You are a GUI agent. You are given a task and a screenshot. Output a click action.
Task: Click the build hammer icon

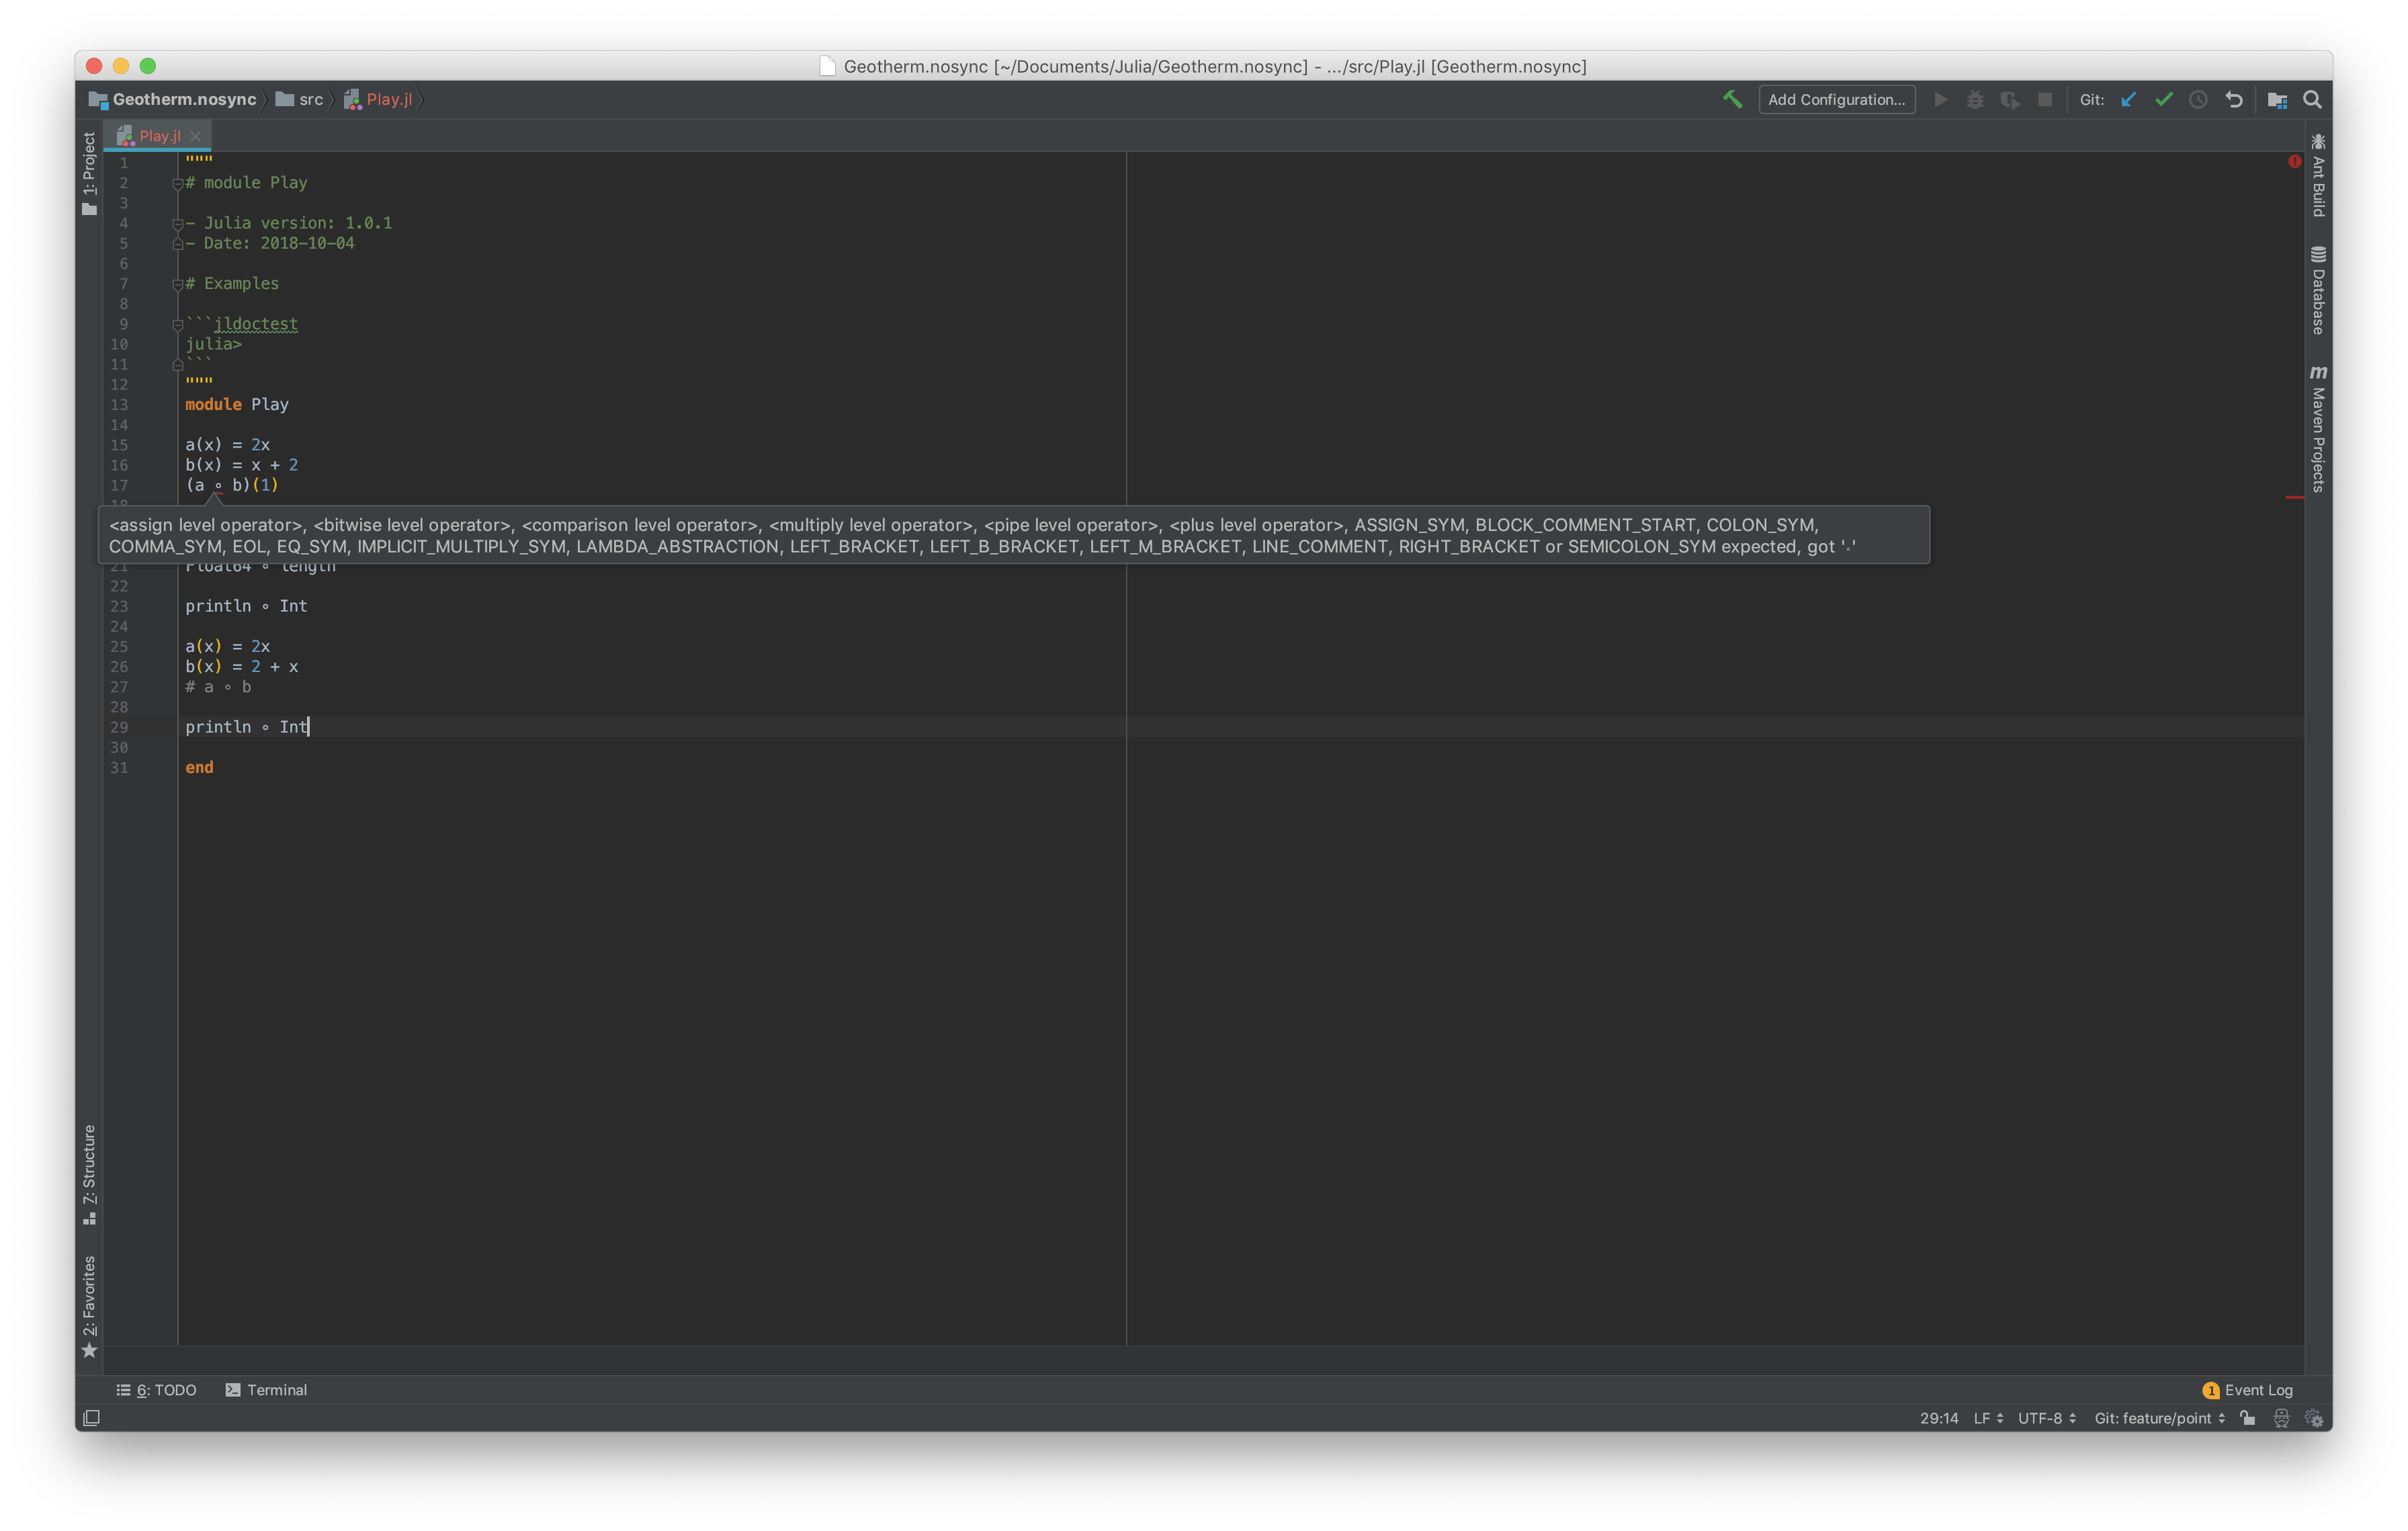1732,99
